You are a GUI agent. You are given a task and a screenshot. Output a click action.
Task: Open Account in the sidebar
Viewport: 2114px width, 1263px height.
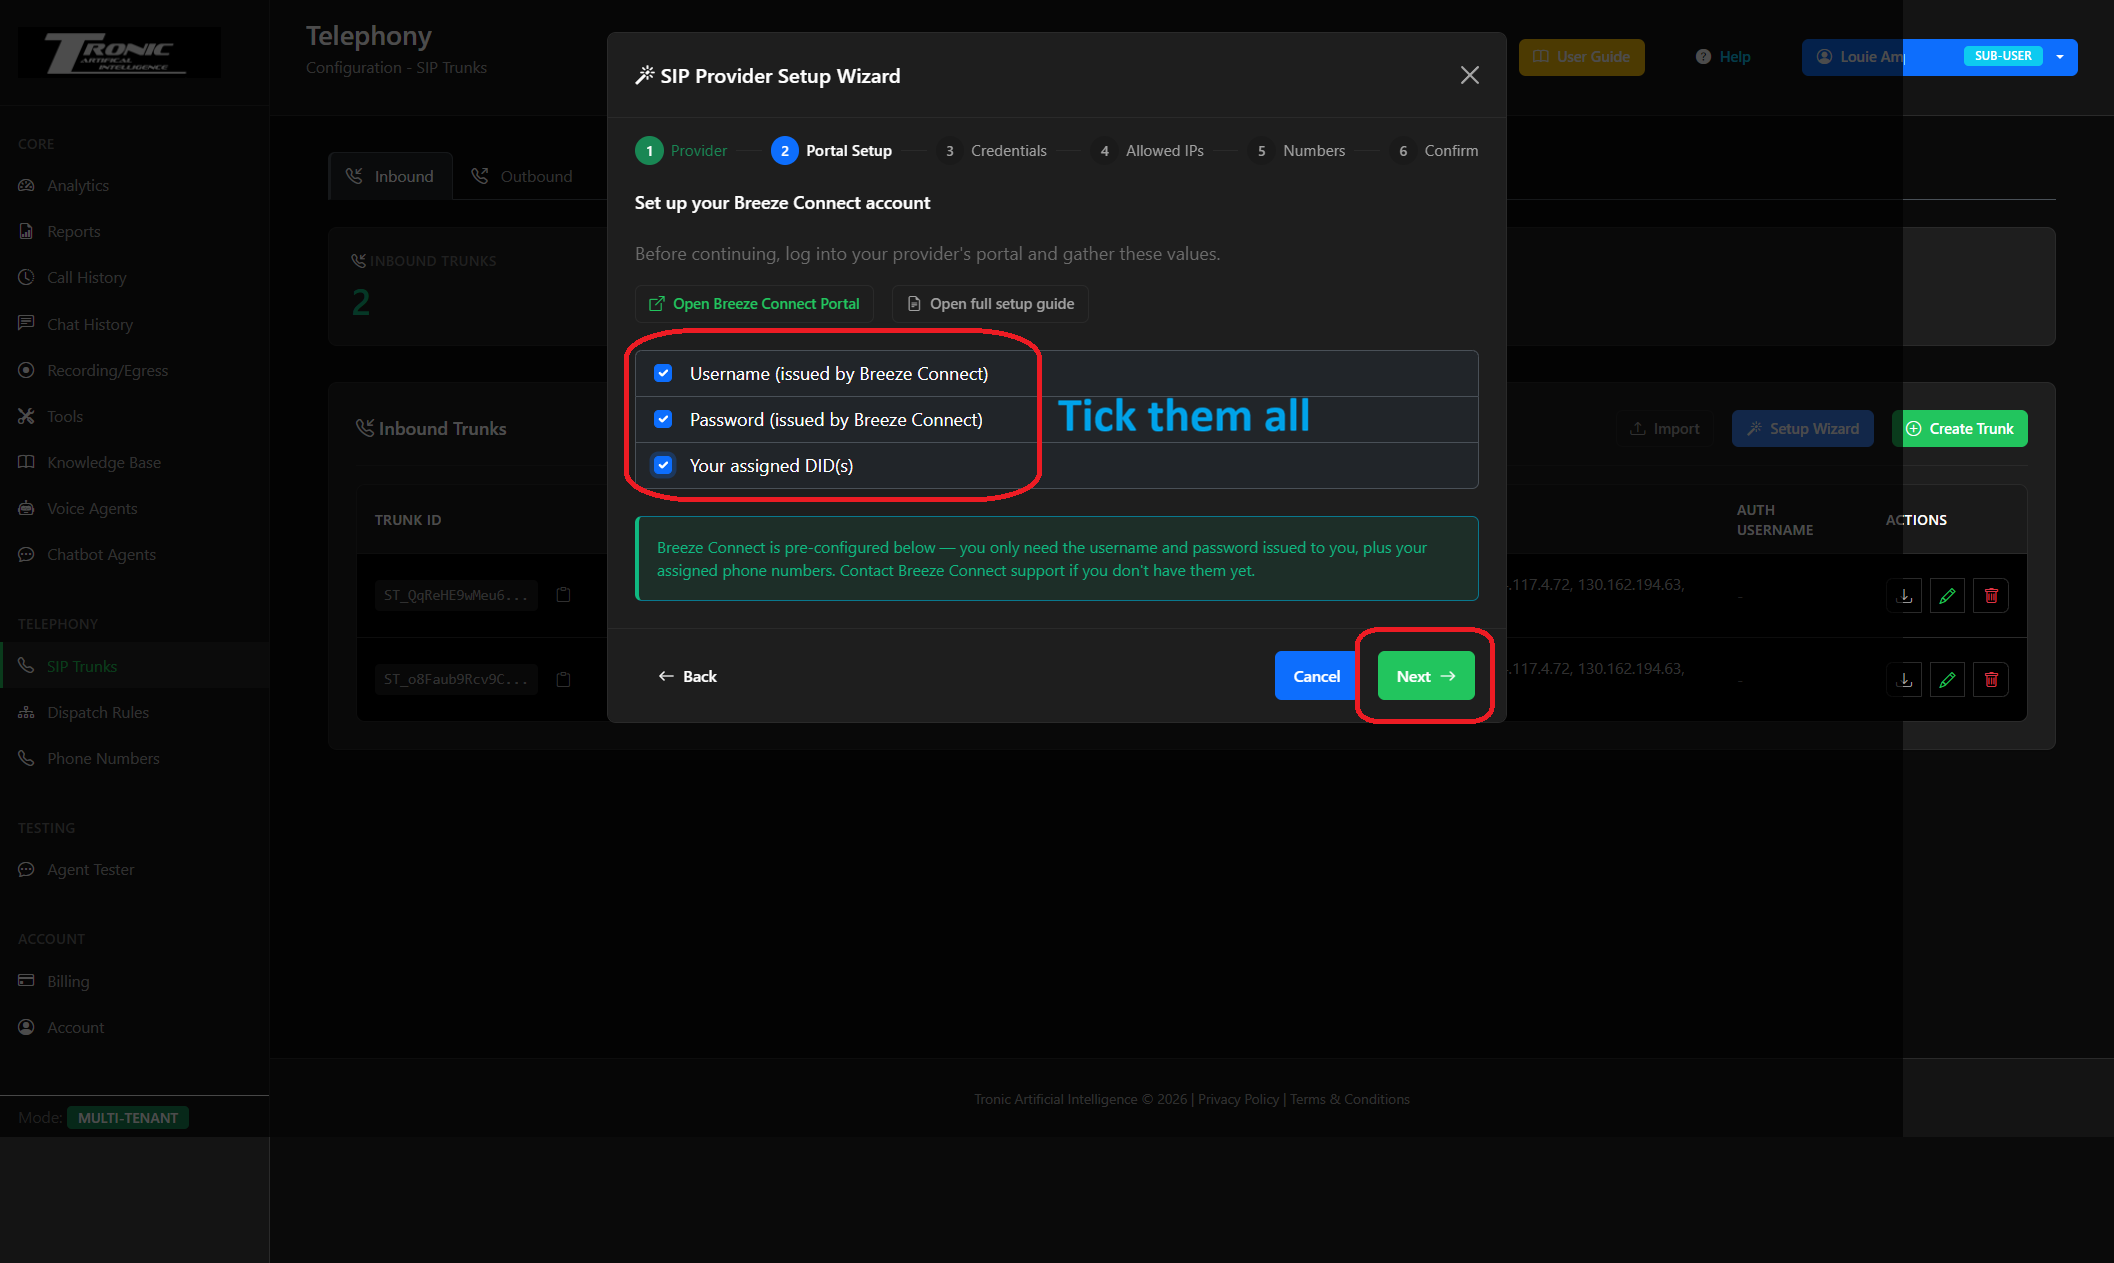pos(76,1027)
